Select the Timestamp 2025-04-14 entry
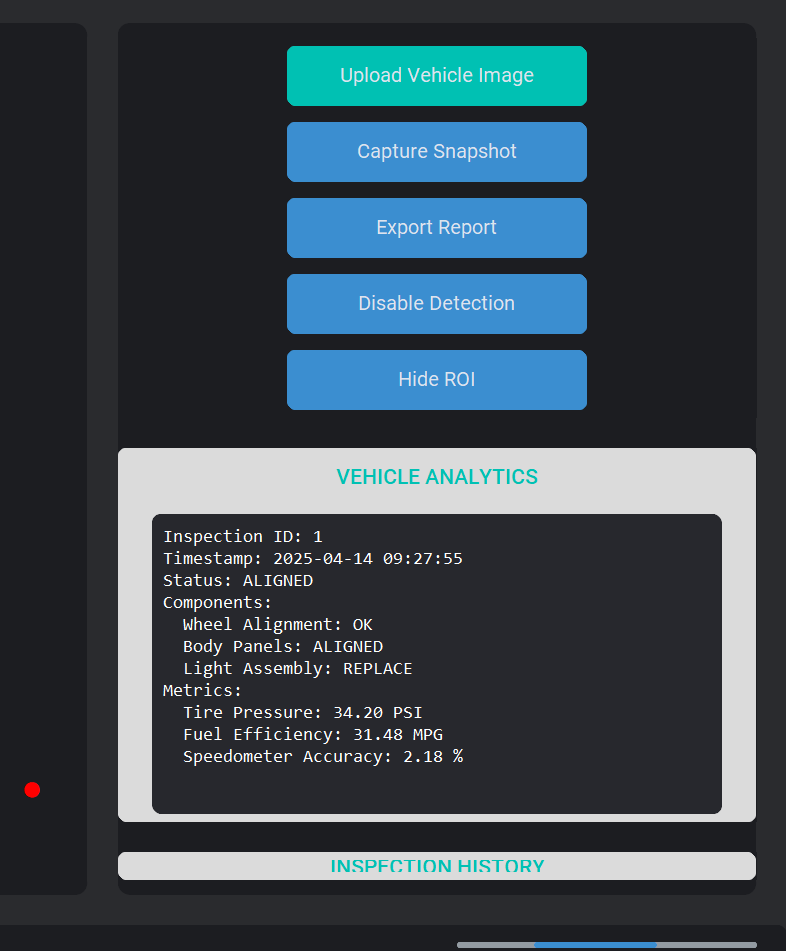The image size is (786, 951). point(312,559)
